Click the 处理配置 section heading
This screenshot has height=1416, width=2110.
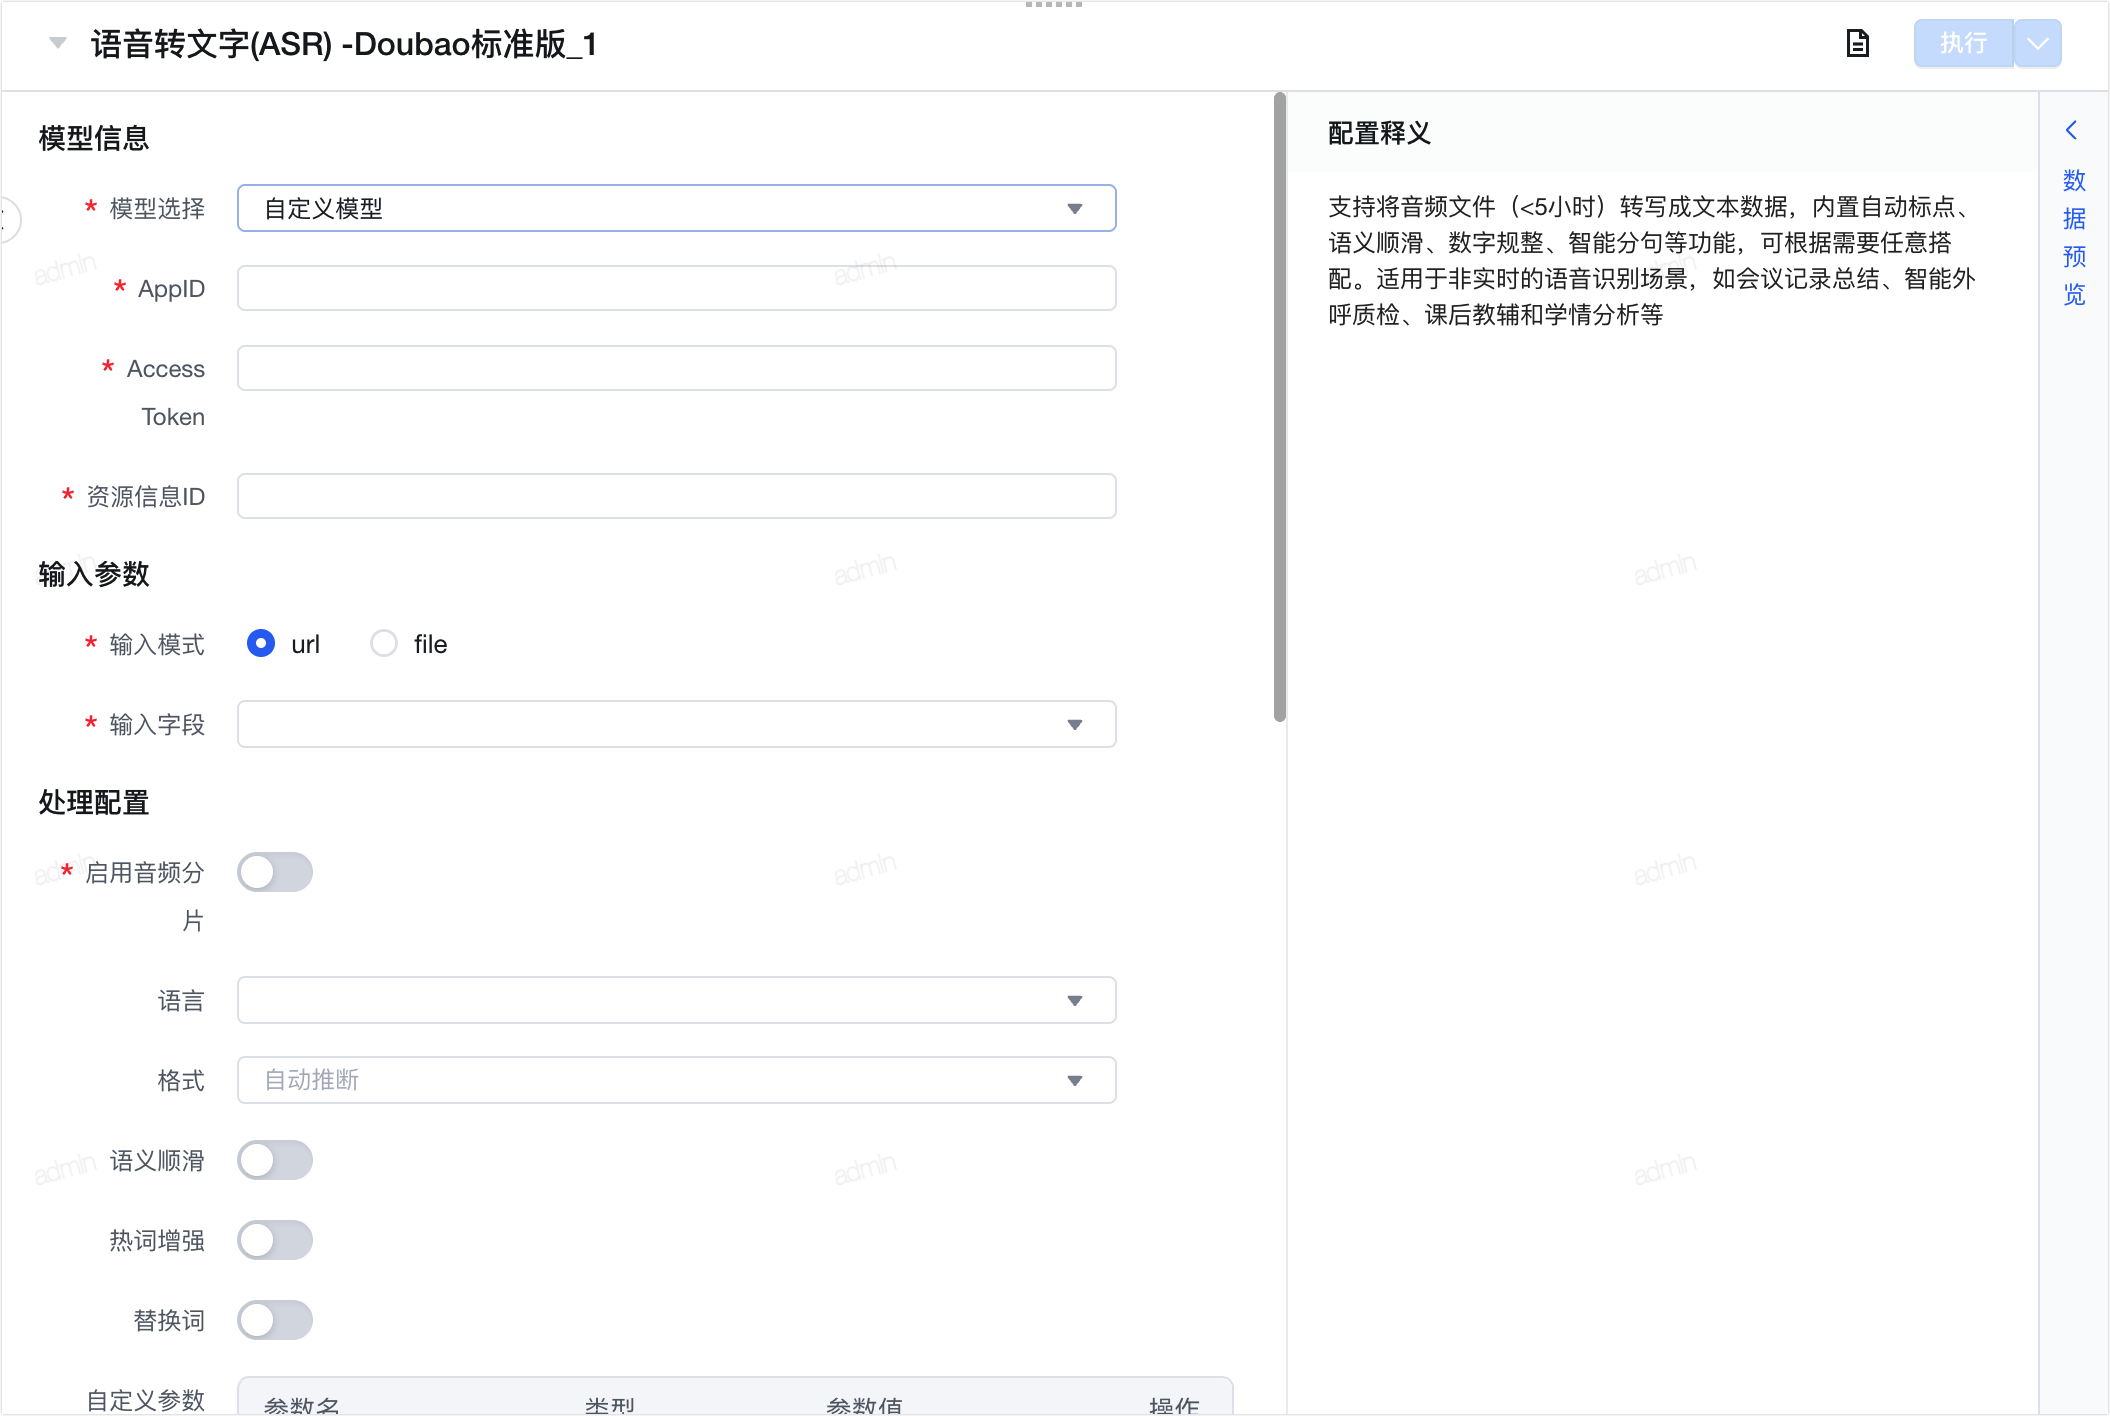(94, 802)
